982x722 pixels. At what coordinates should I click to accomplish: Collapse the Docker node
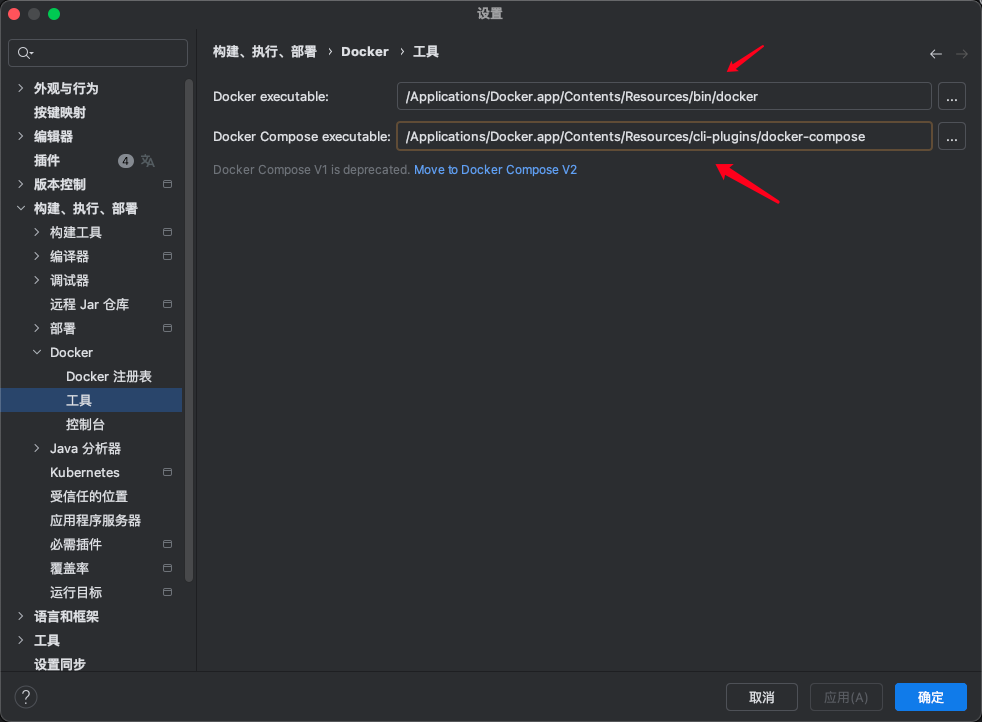(x=37, y=352)
